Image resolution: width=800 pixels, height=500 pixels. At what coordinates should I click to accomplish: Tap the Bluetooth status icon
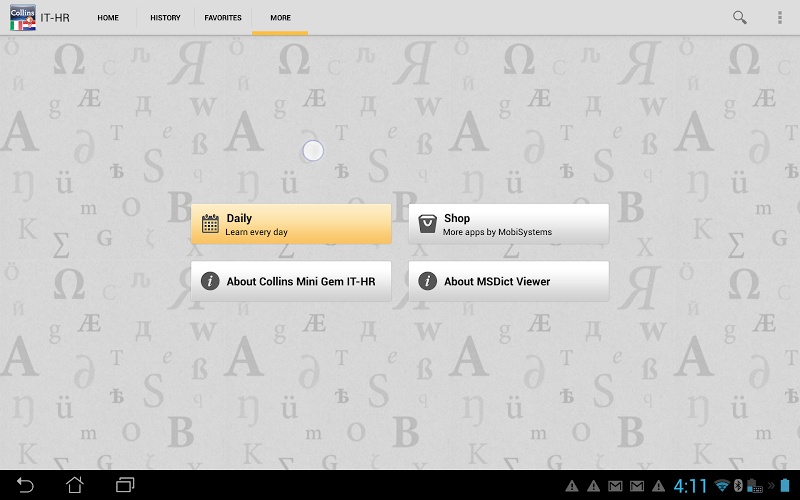738,485
